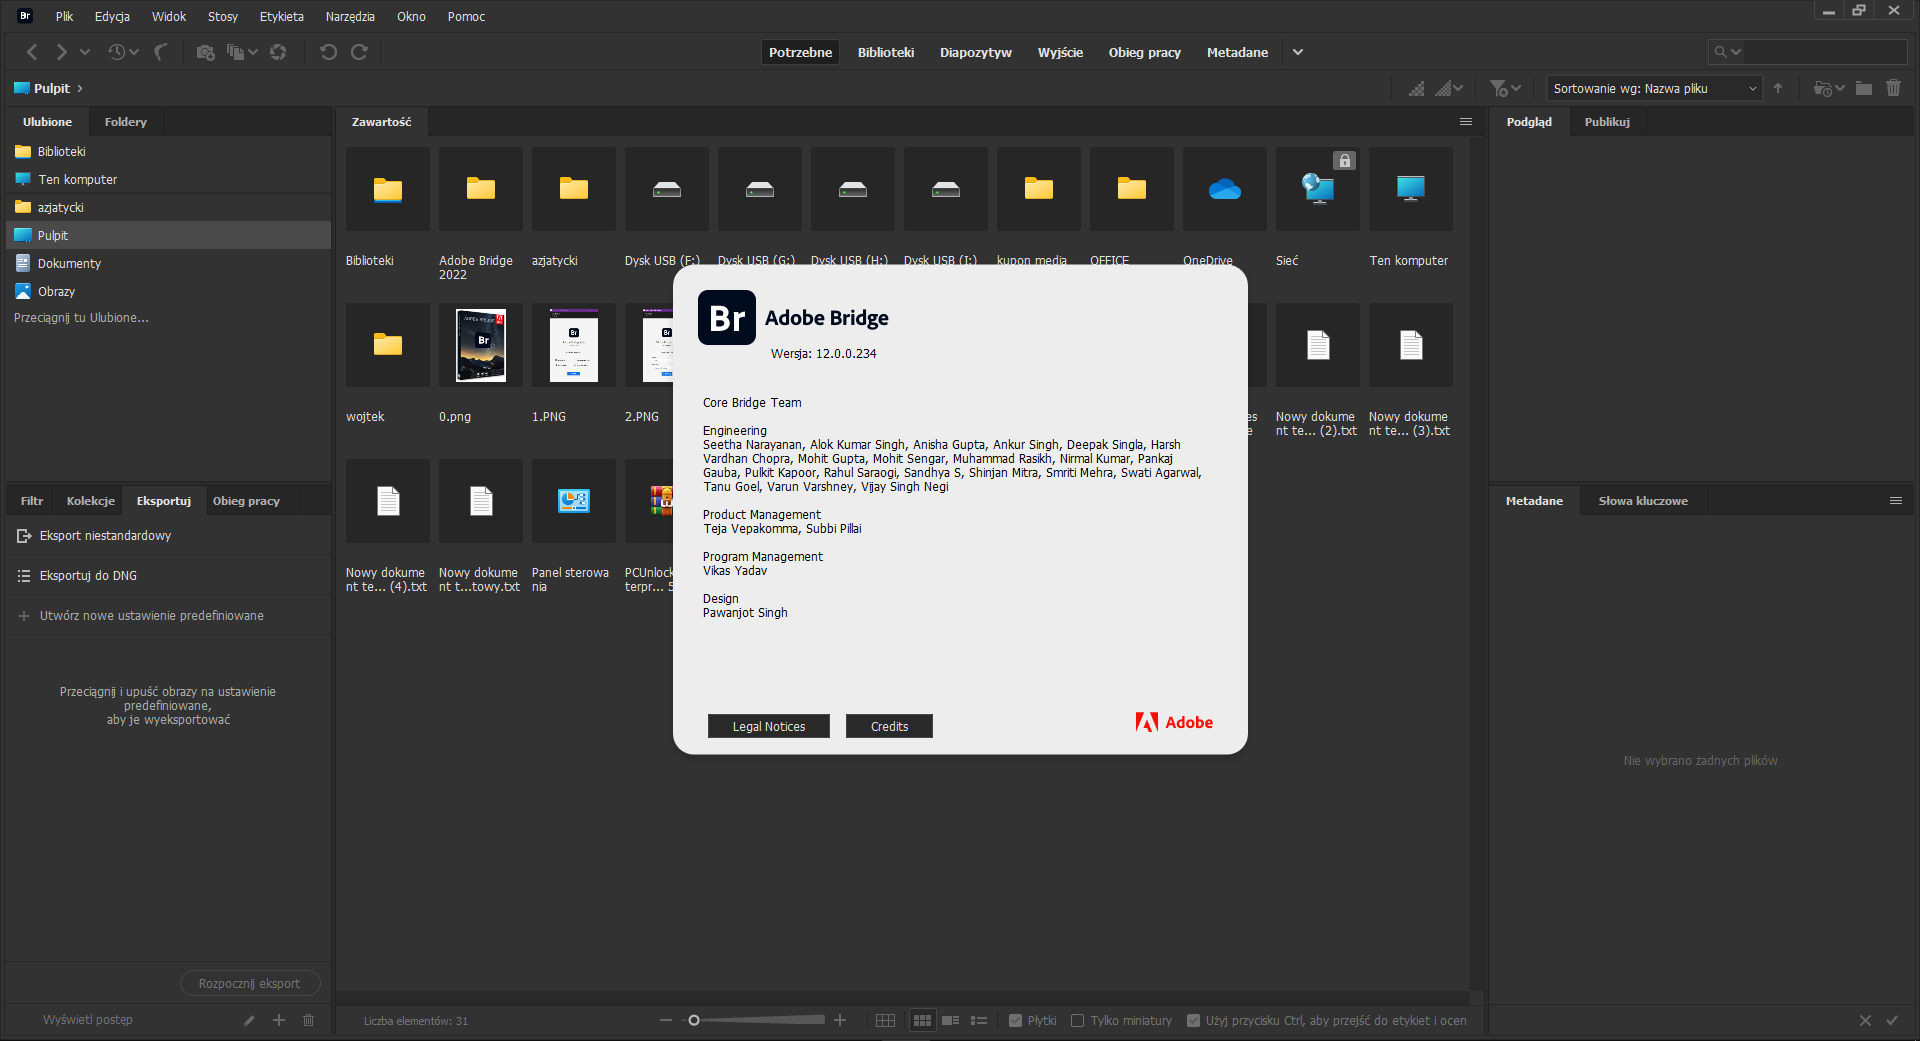Switch to details view icon
Viewport: 1920px width, 1041px height.
click(x=951, y=1021)
